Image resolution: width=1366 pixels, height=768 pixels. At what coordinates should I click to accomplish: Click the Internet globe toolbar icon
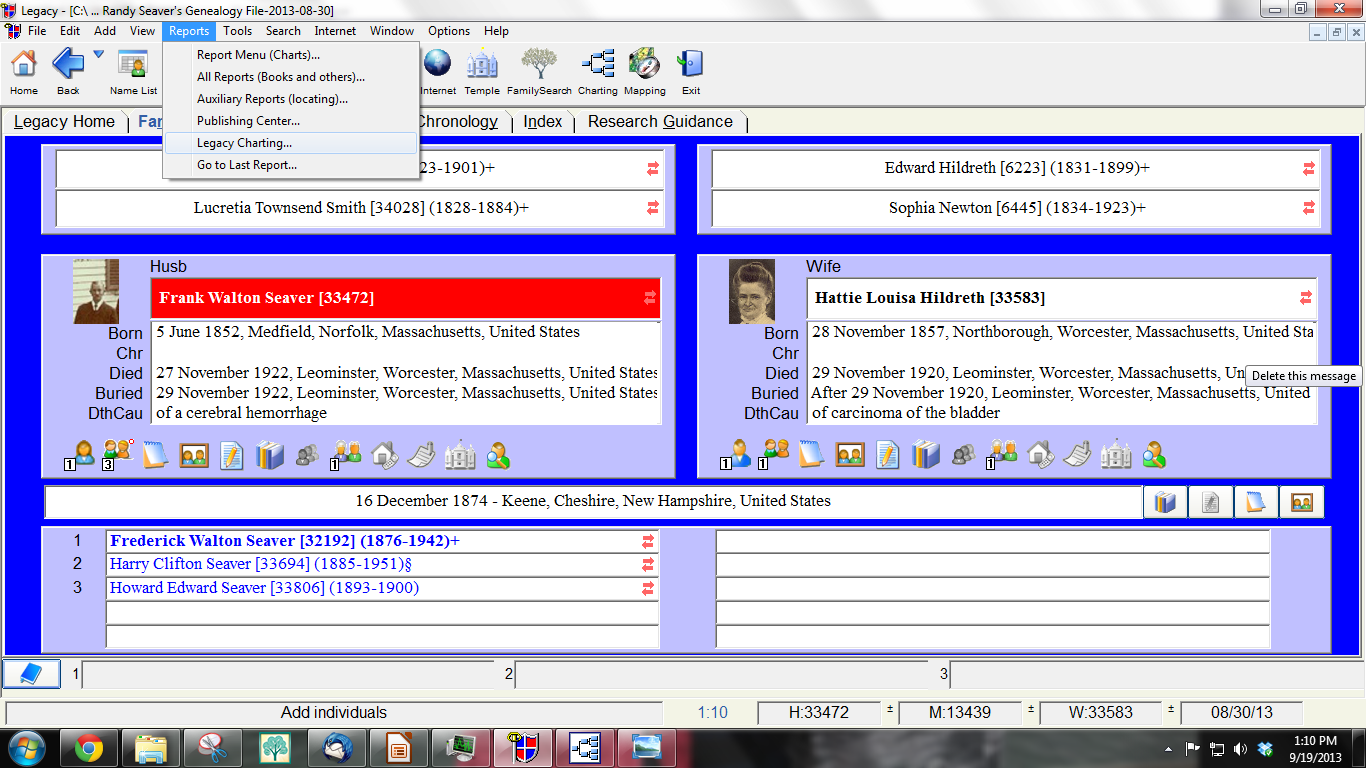[437, 65]
